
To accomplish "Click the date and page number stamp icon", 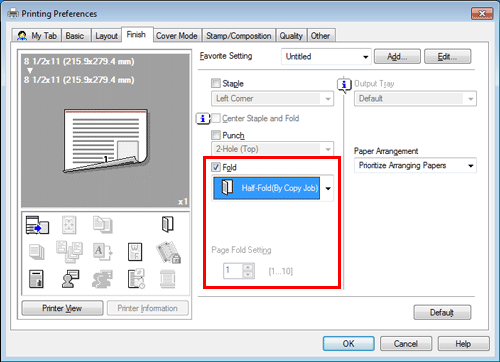I will 136,279.
